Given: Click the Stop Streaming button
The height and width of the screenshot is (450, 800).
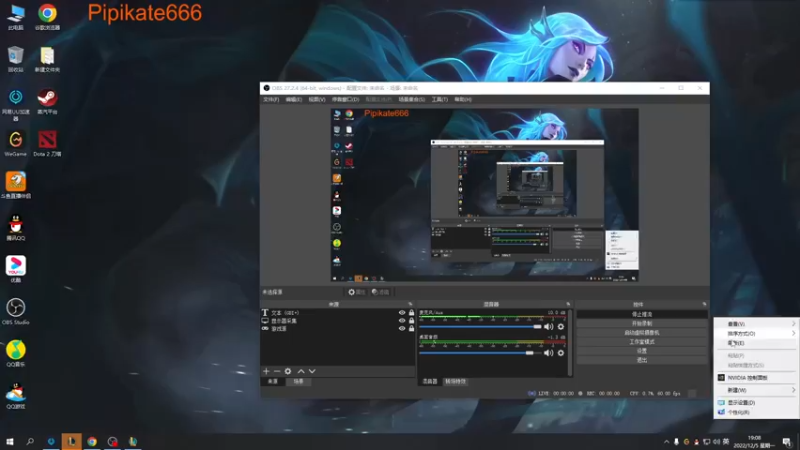Looking at the screenshot, I should 642,314.
